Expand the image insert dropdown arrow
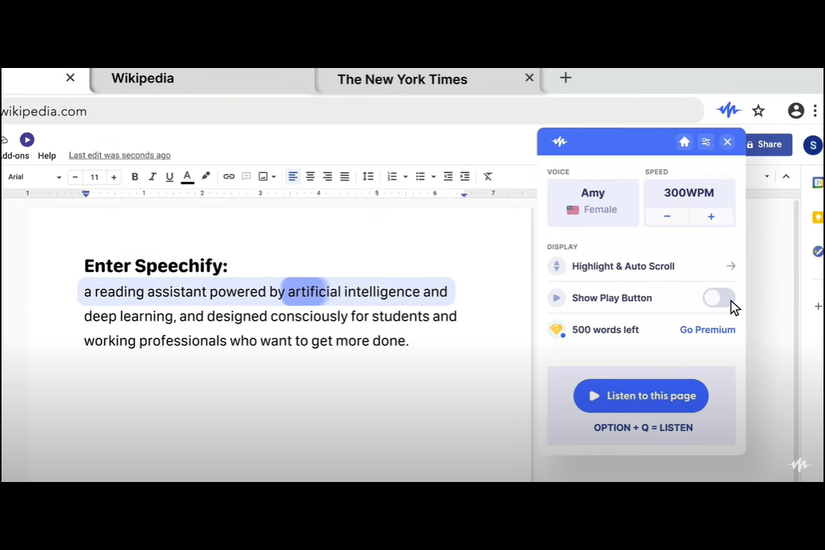Image resolution: width=825 pixels, height=550 pixels. pos(274,177)
